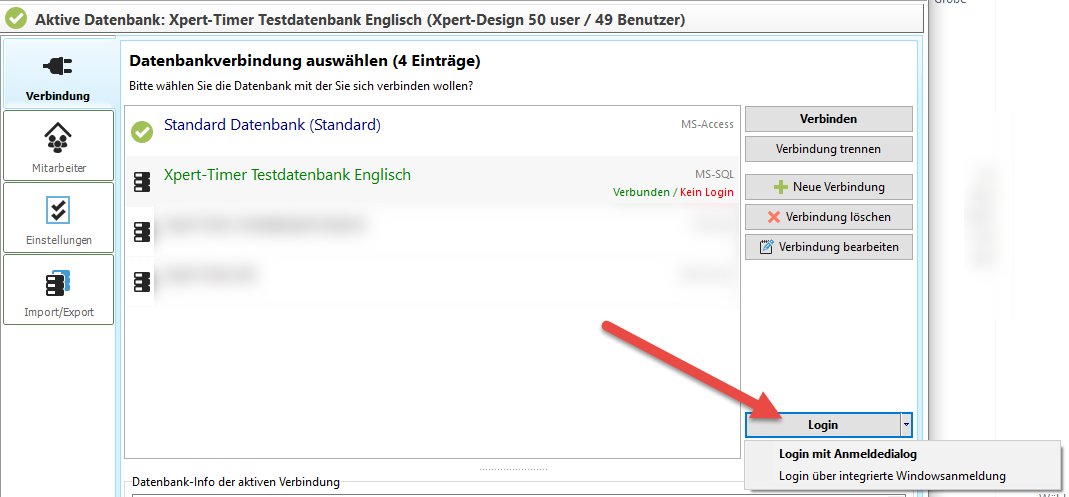Click red X icon of Verbindung löschen
The image size is (1069, 497).
tap(773, 217)
